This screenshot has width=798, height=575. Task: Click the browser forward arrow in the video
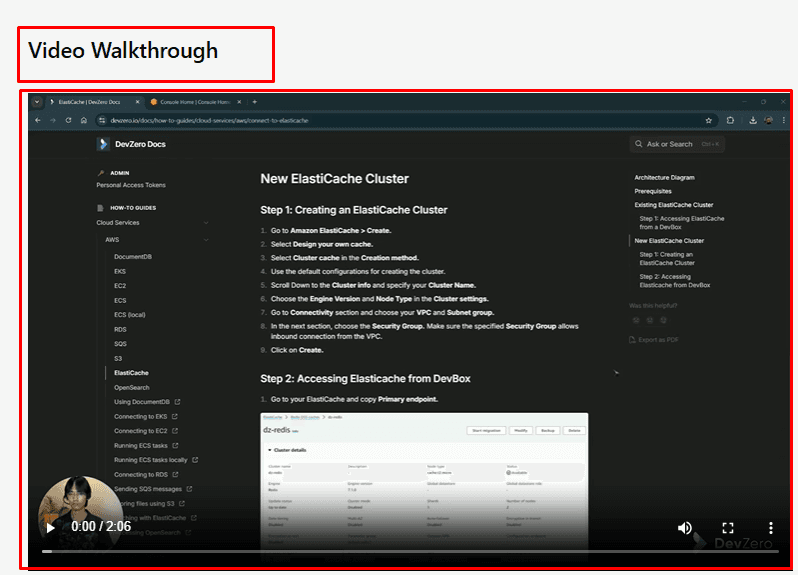click(53, 121)
